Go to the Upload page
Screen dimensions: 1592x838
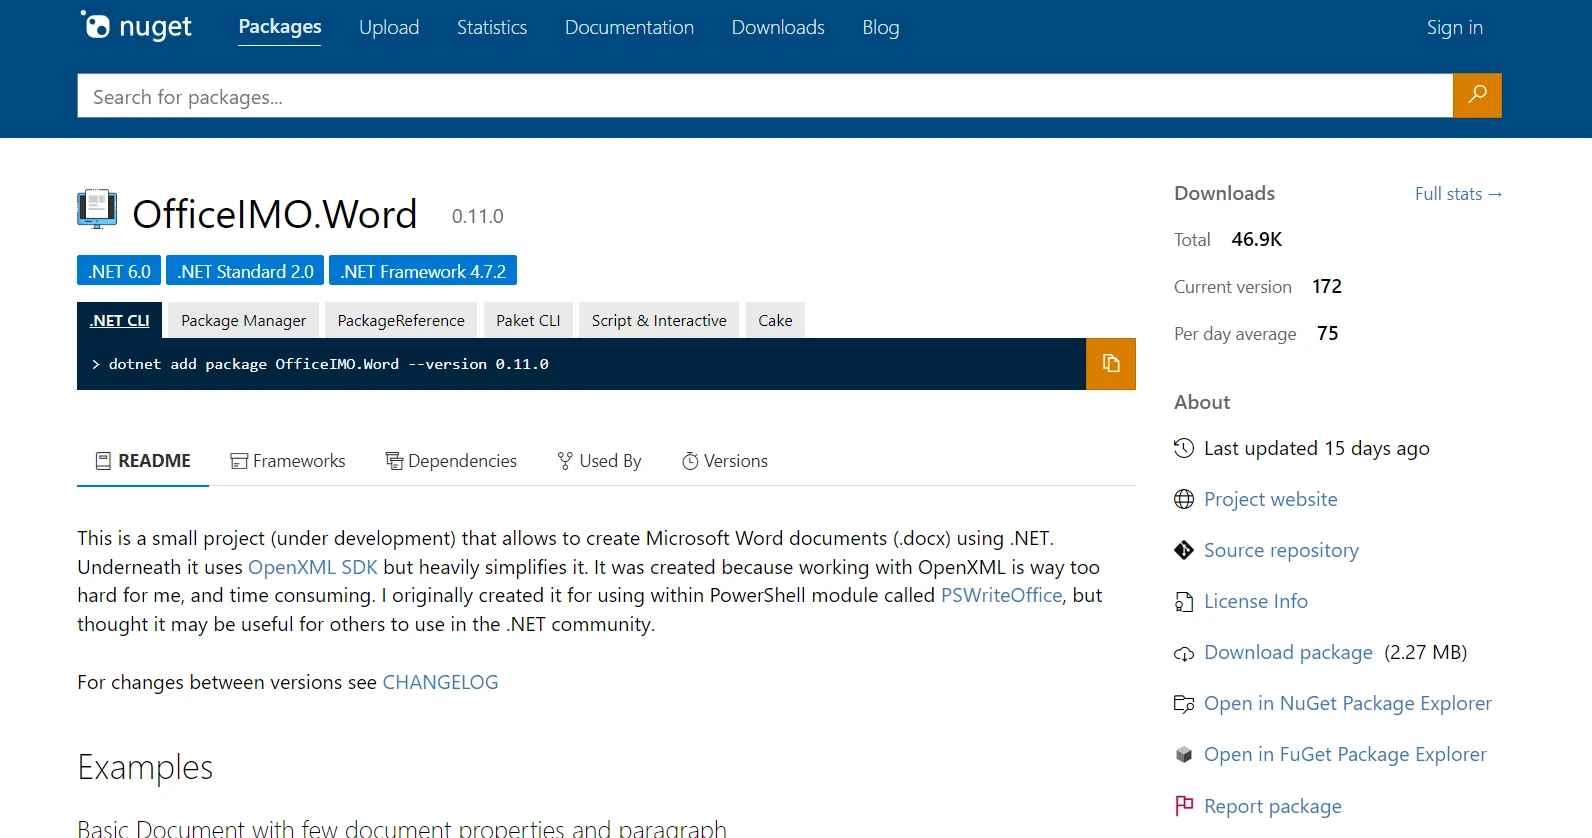(389, 28)
